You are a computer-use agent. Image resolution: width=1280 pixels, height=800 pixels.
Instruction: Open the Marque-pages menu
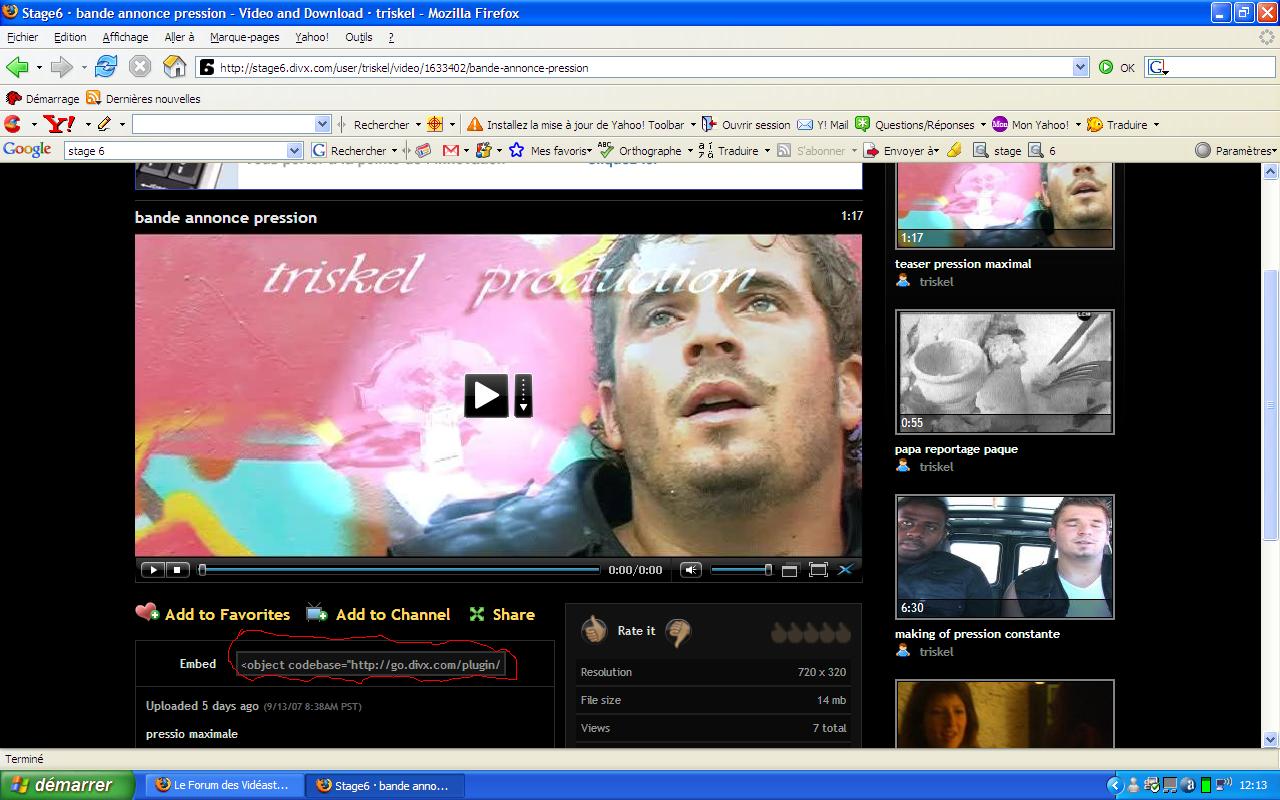point(244,37)
